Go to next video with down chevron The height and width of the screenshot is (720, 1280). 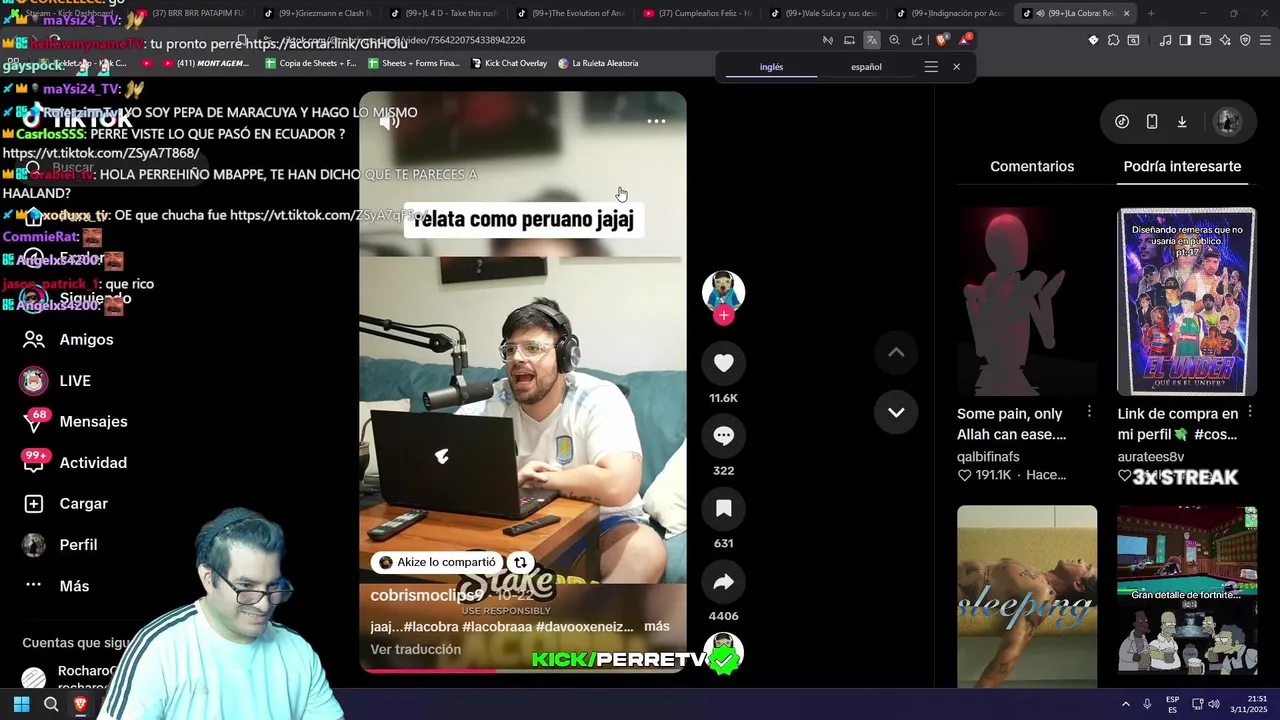coord(896,412)
